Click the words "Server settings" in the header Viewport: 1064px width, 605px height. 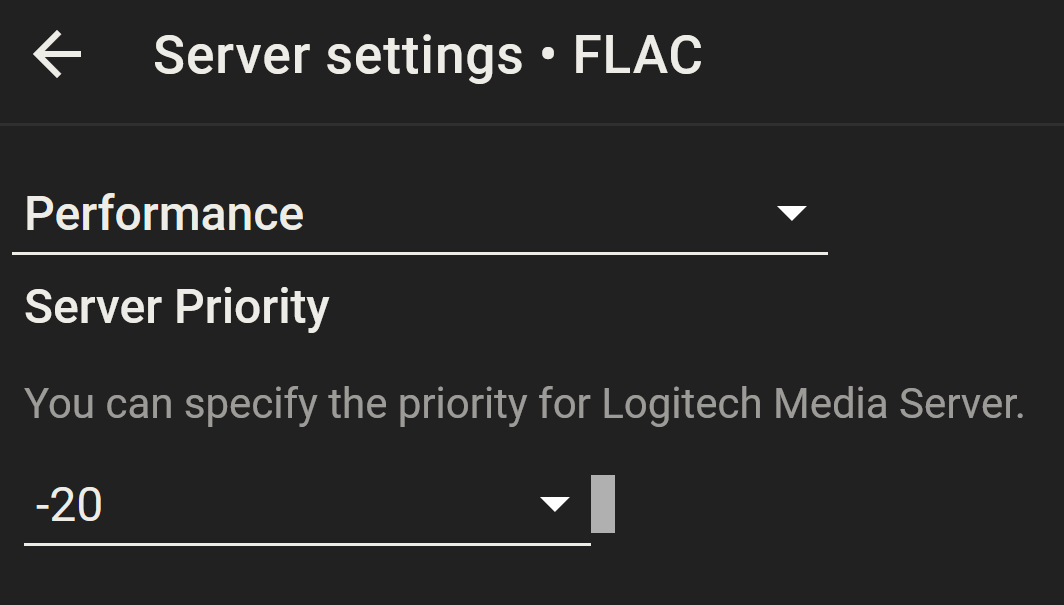point(338,55)
